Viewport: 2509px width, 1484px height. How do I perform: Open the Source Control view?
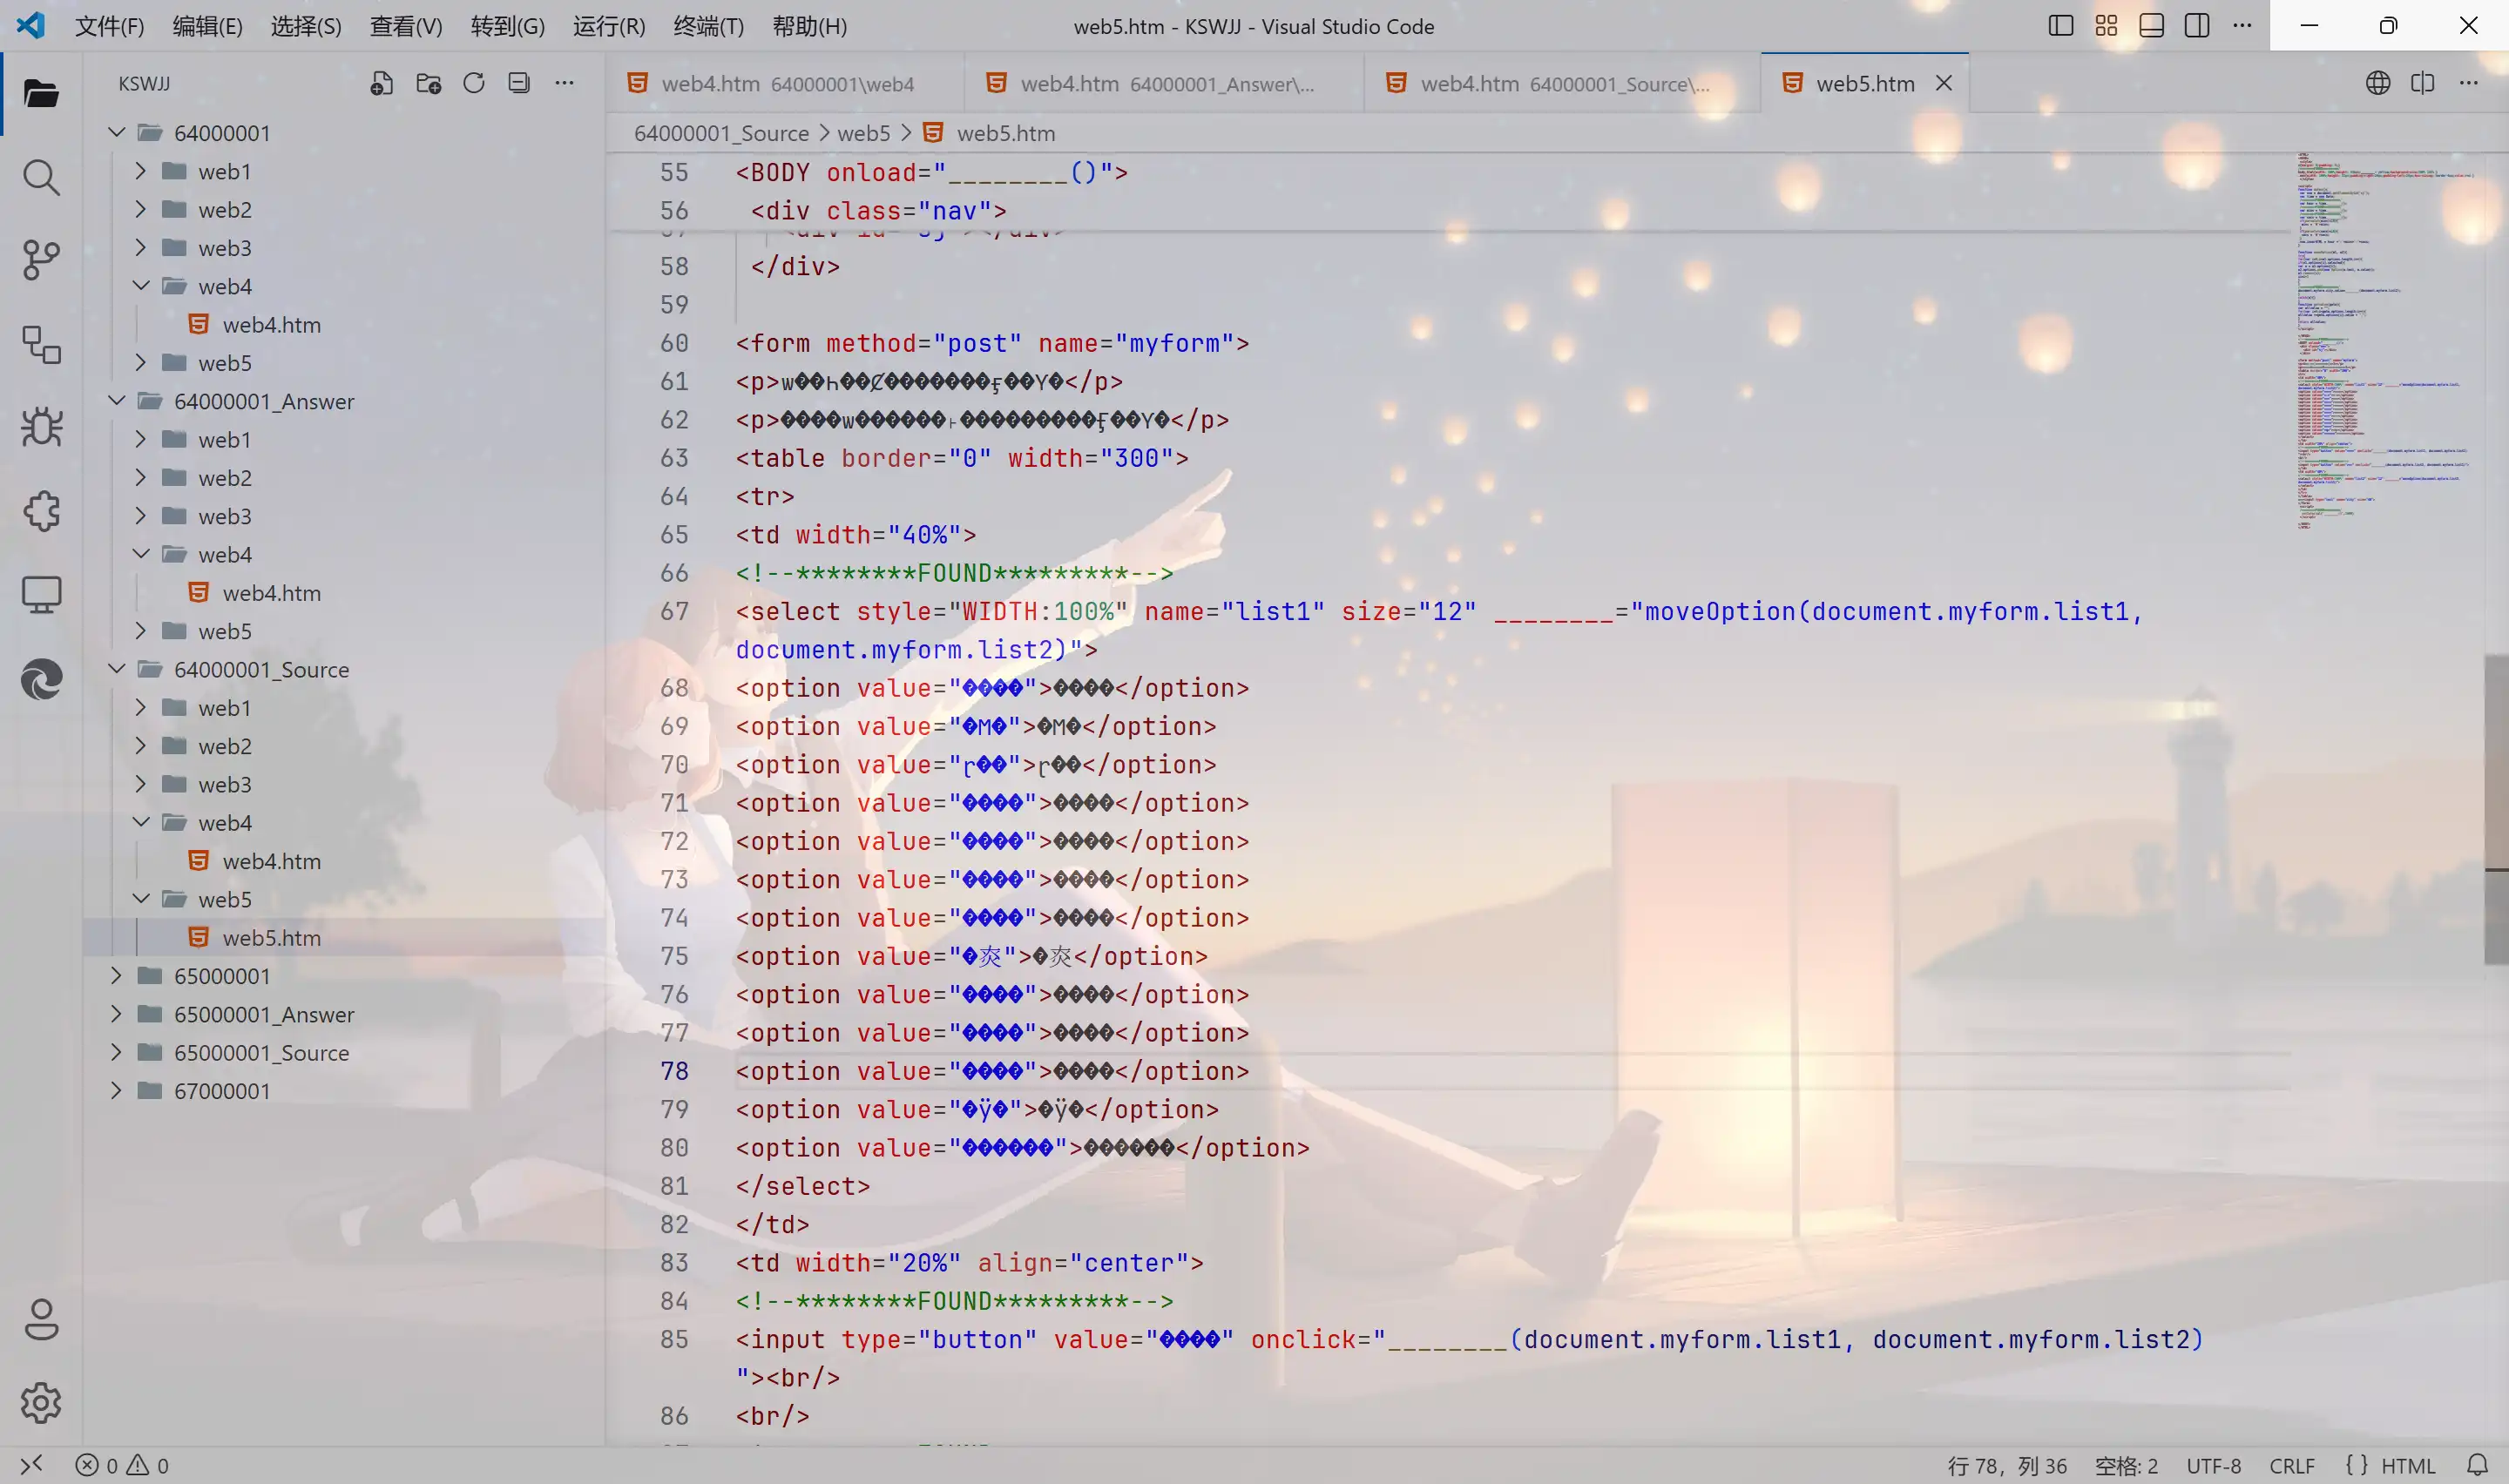41,261
